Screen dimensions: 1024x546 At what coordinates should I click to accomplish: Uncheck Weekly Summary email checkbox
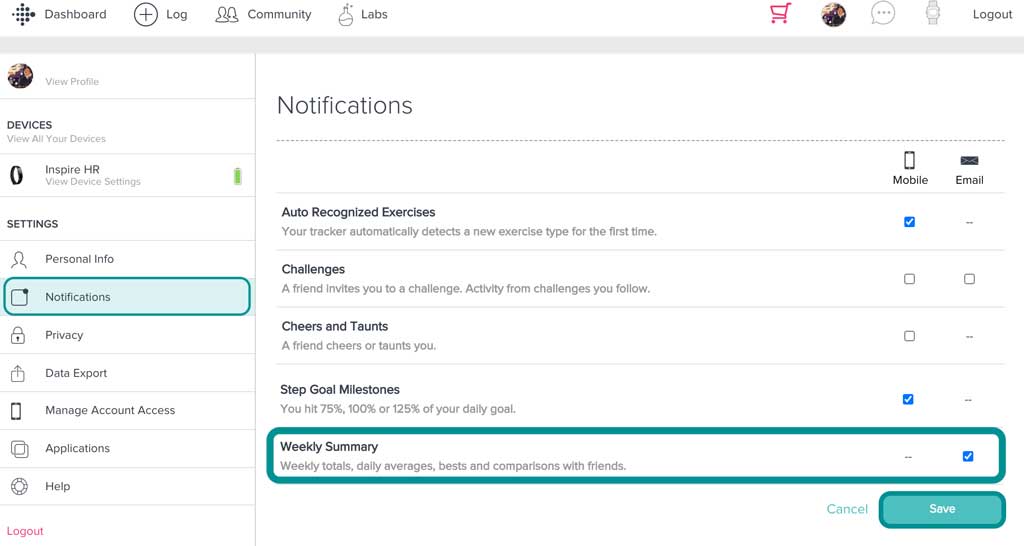click(968, 456)
